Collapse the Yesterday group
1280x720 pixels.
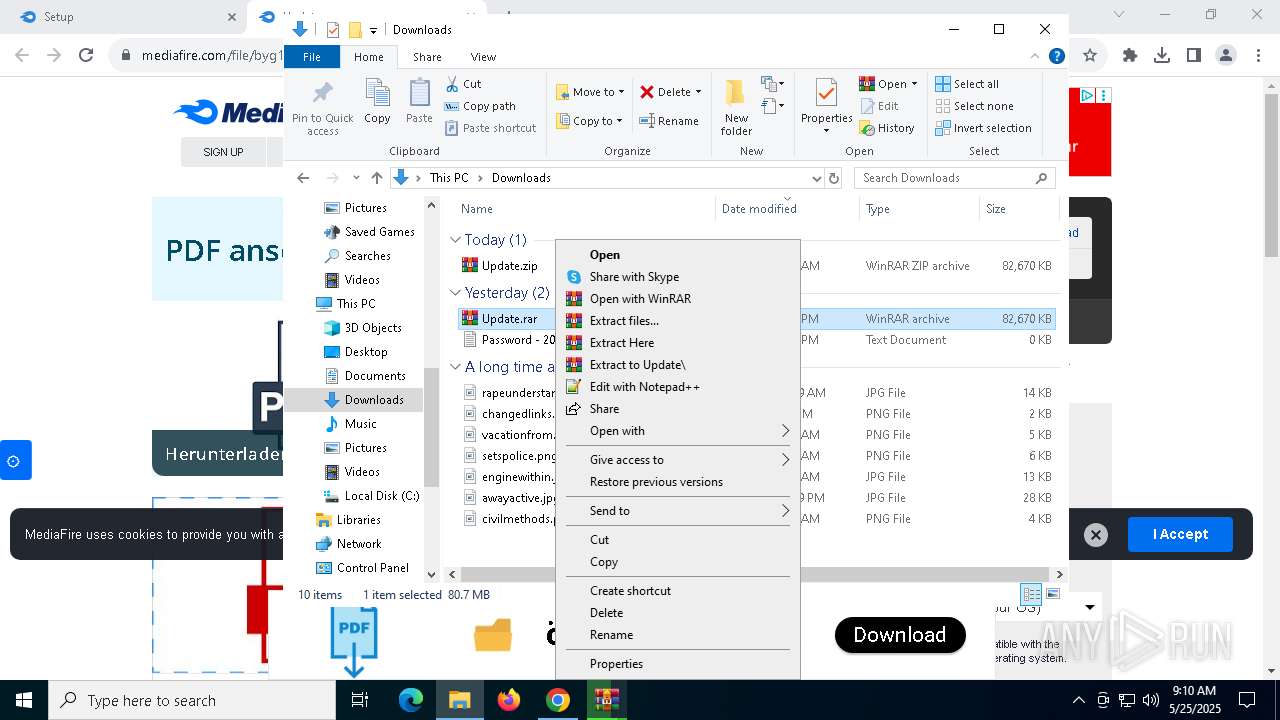455,293
